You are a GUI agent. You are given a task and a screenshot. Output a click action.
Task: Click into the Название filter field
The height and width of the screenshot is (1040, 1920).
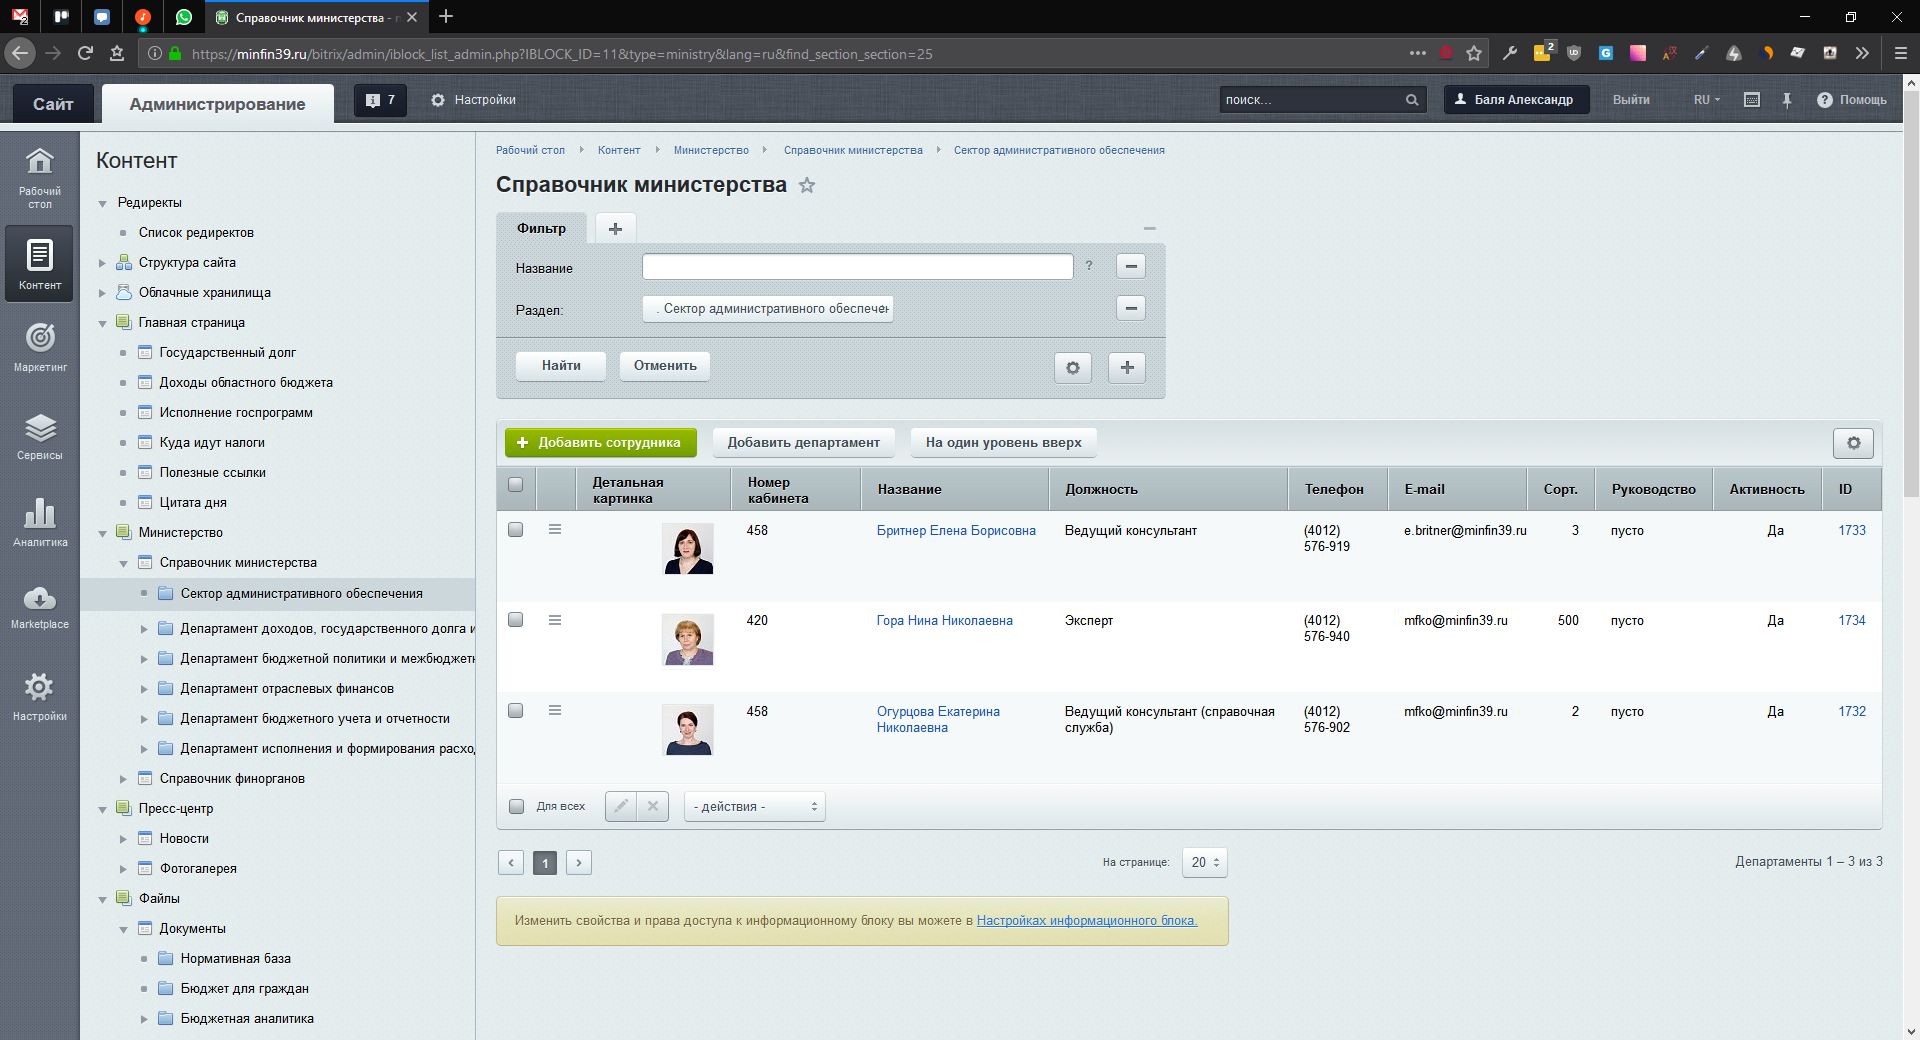(x=857, y=267)
